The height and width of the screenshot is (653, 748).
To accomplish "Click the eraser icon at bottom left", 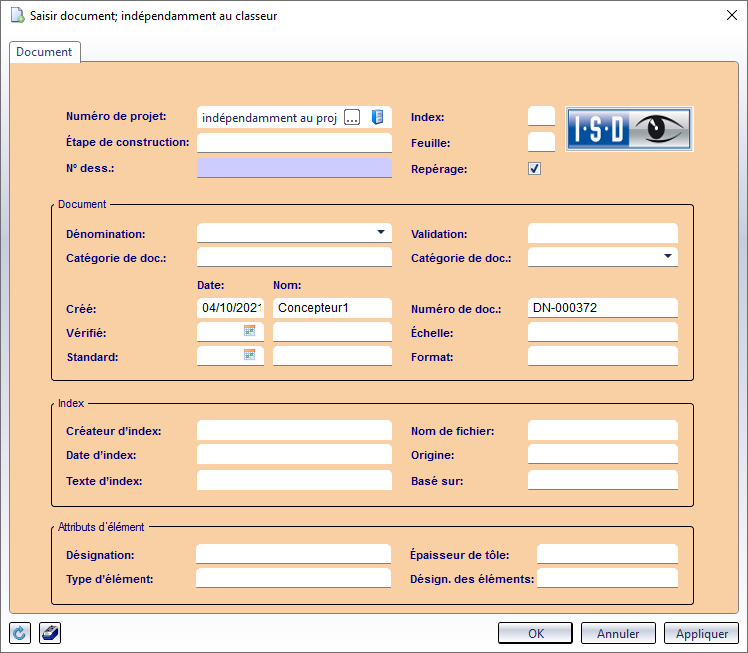I will point(49,633).
